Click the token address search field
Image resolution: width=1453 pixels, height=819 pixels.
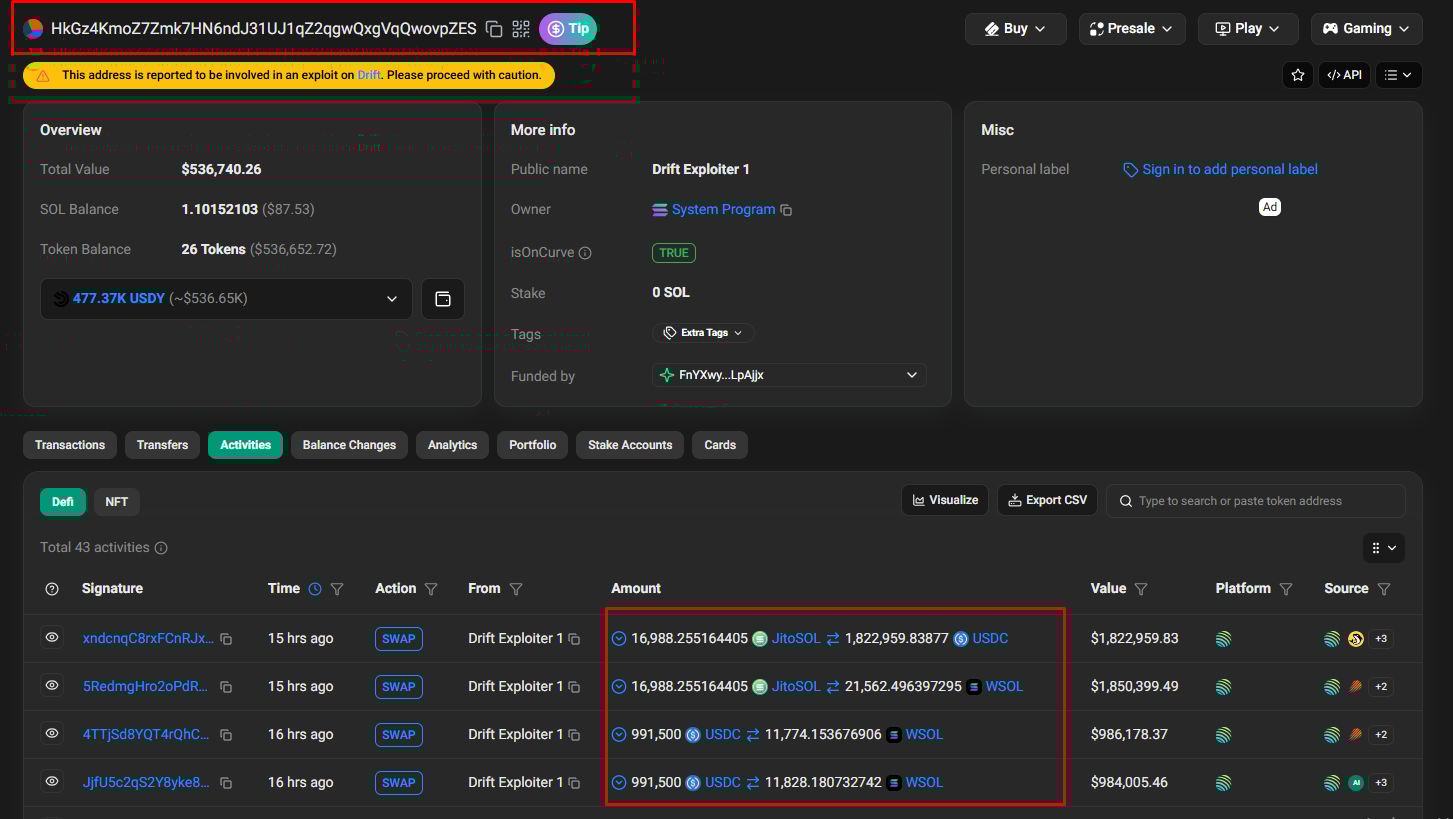(x=1255, y=500)
